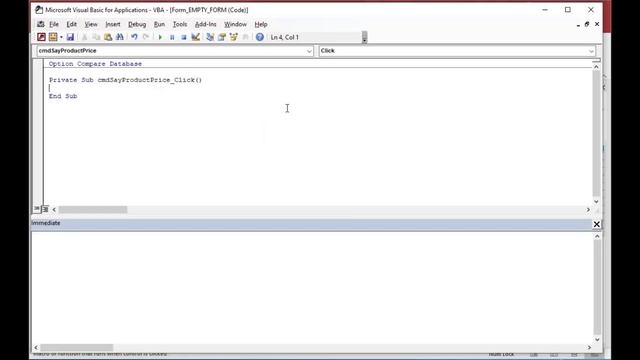Viewport: 640px width, 360px height.
Task: Click the 'Ln 4, Col 1' position indicator
Action: click(x=284, y=37)
